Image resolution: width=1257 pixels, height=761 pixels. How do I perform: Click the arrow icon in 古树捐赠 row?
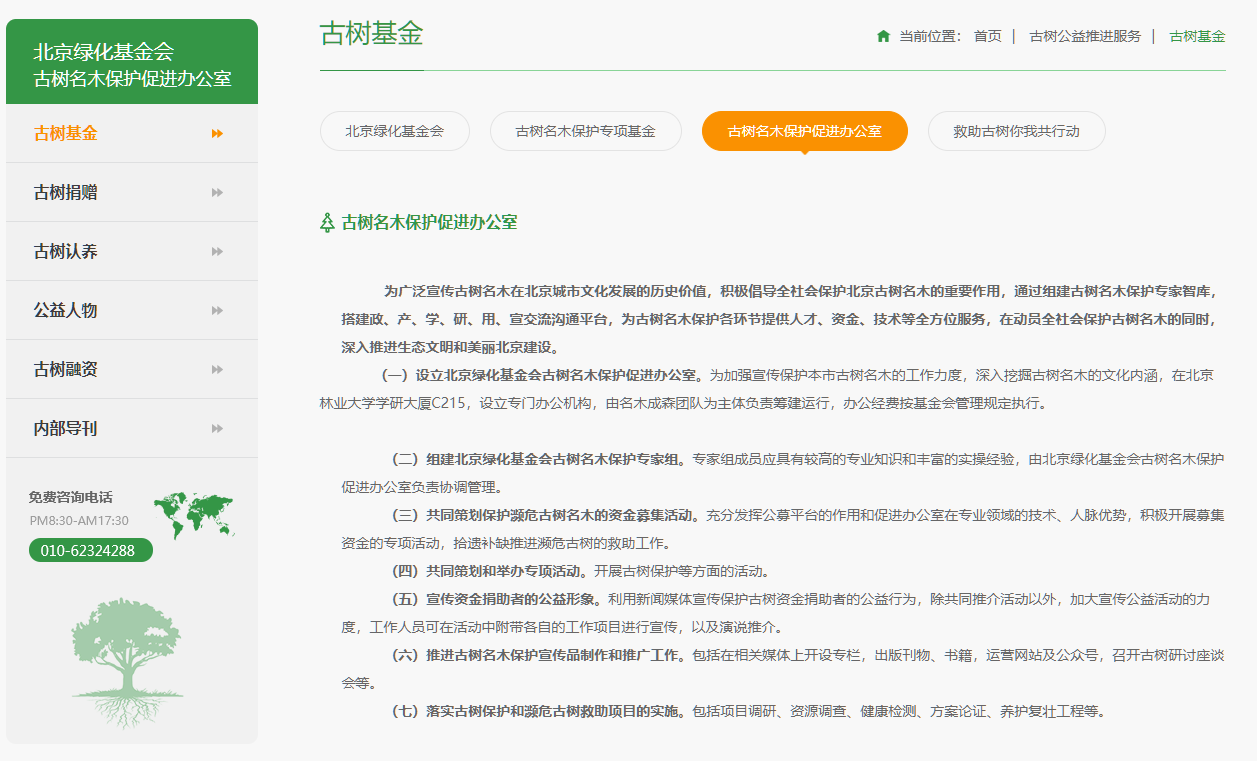[x=217, y=193]
